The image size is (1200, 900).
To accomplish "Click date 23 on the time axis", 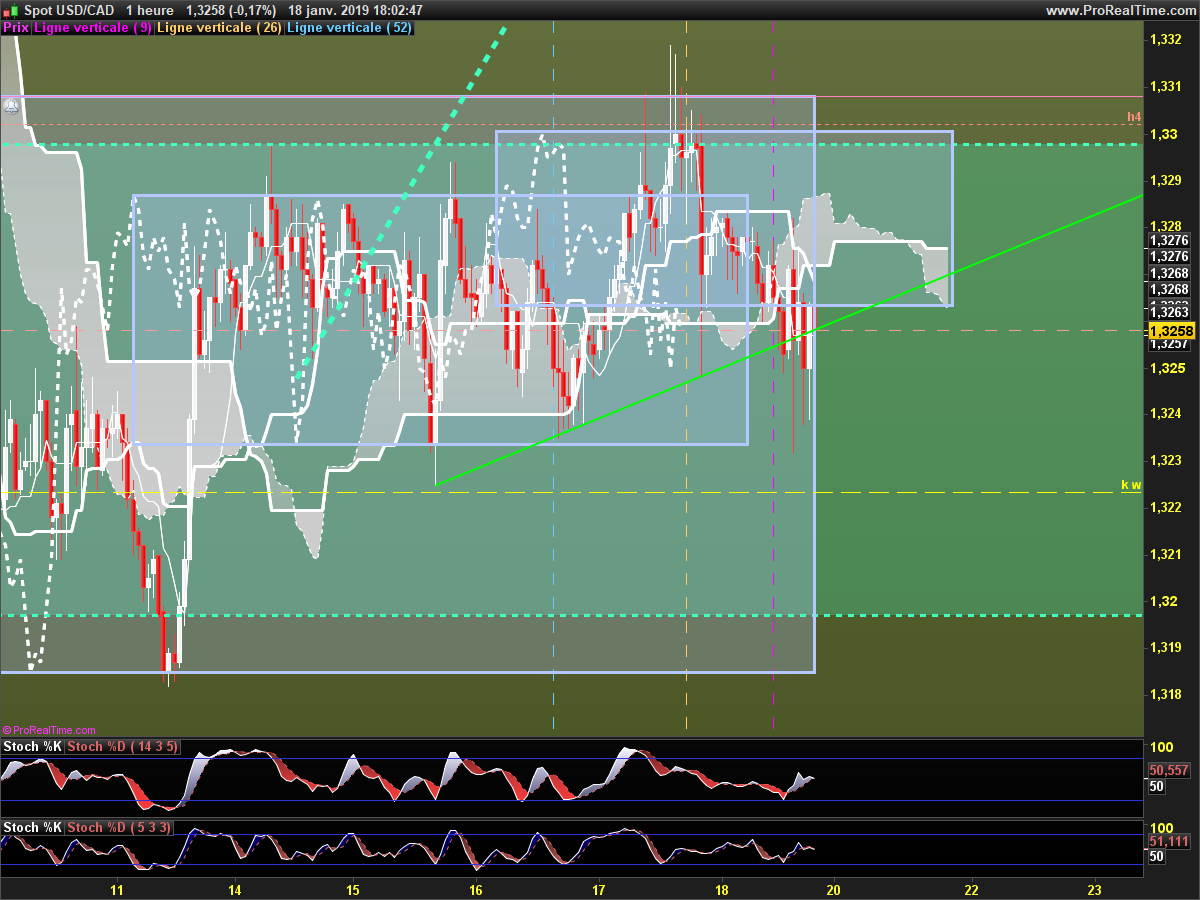I will pyautogui.click(x=1094, y=889).
